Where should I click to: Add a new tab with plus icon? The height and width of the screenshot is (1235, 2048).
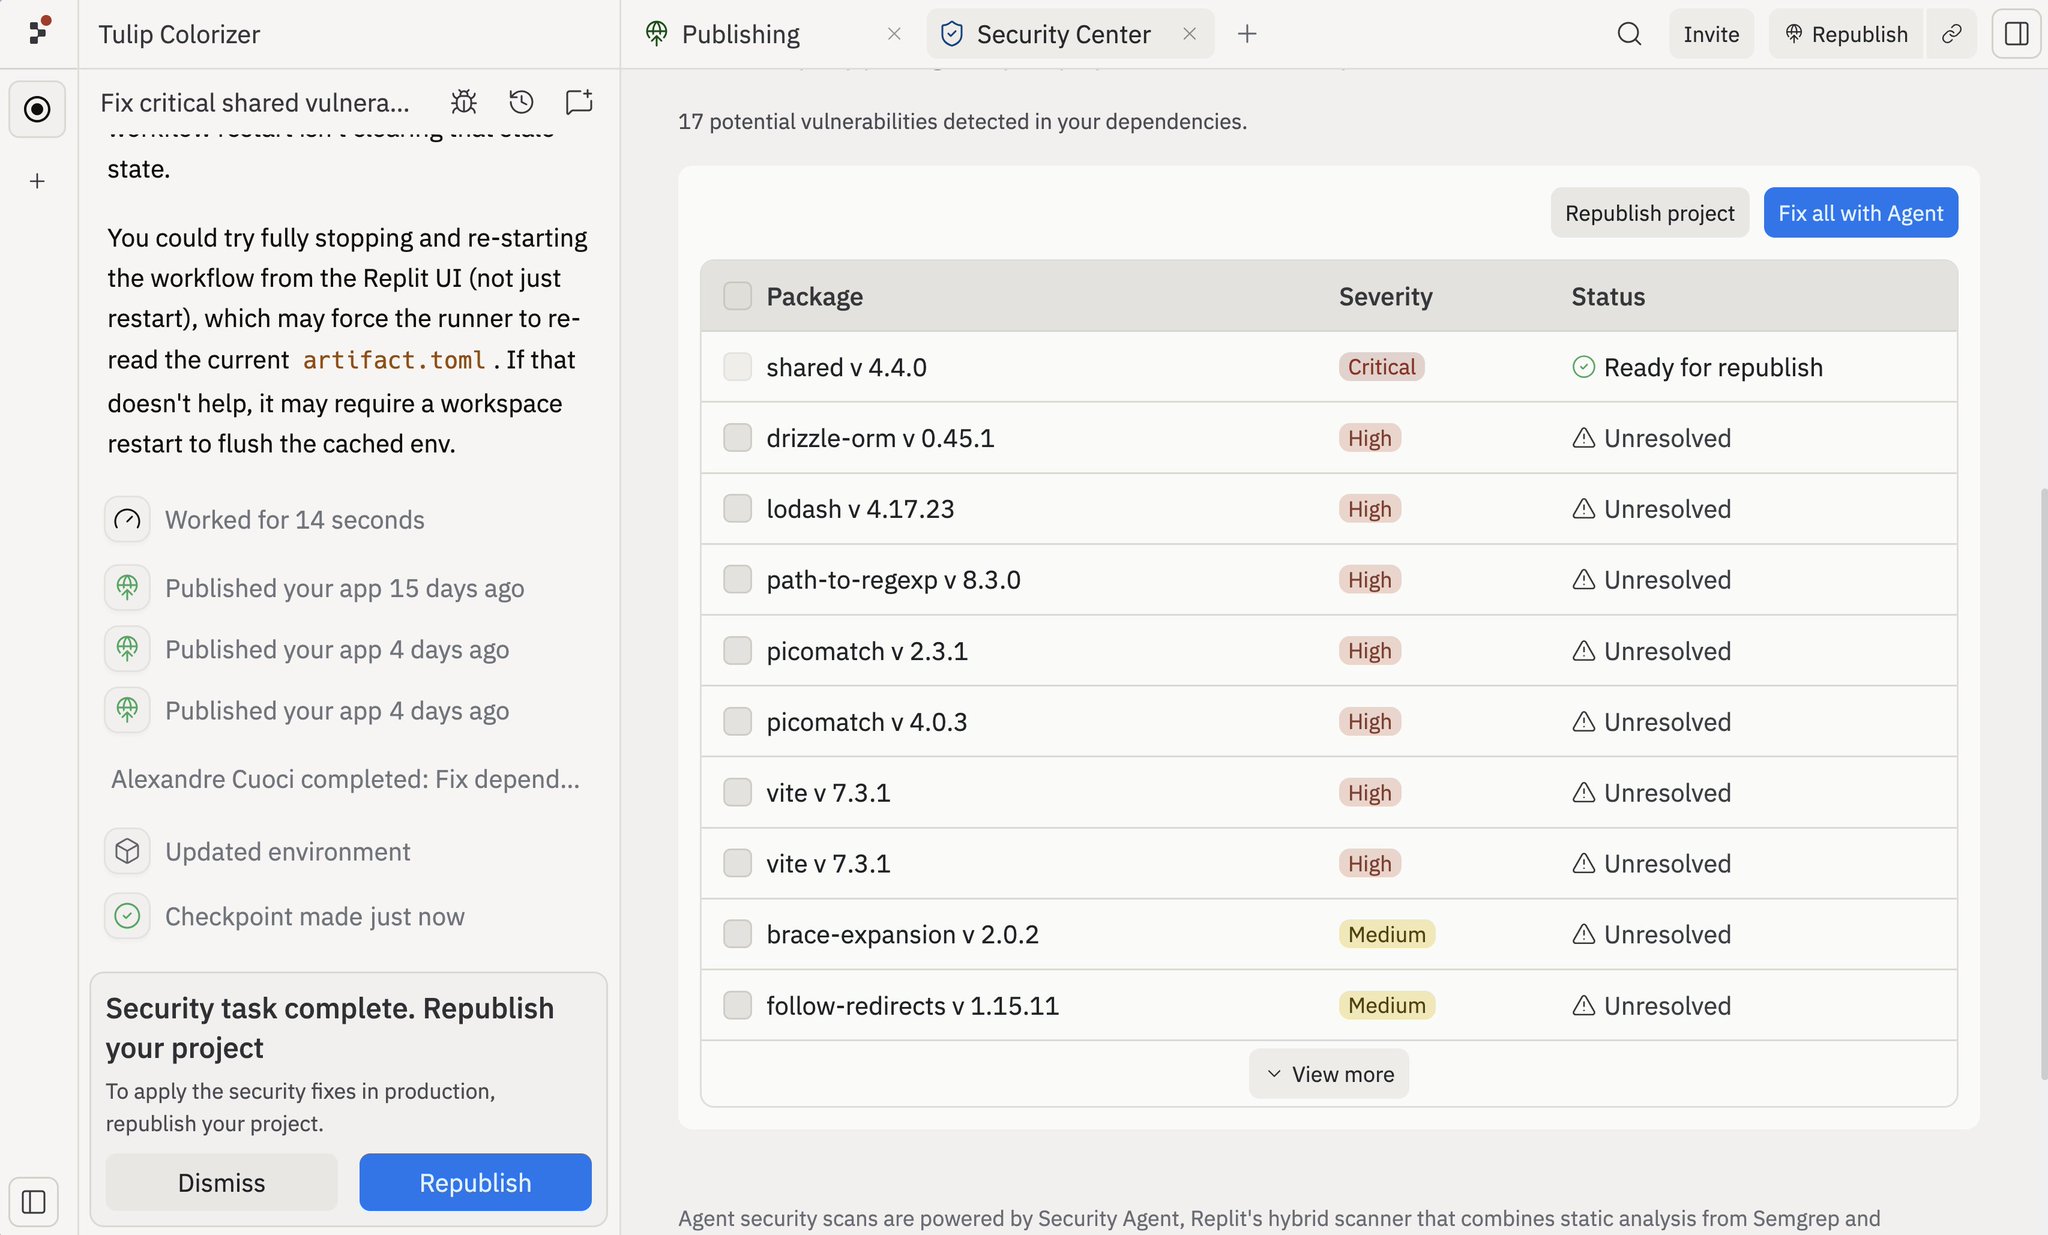pyautogui.click(x=1247, y=34)
